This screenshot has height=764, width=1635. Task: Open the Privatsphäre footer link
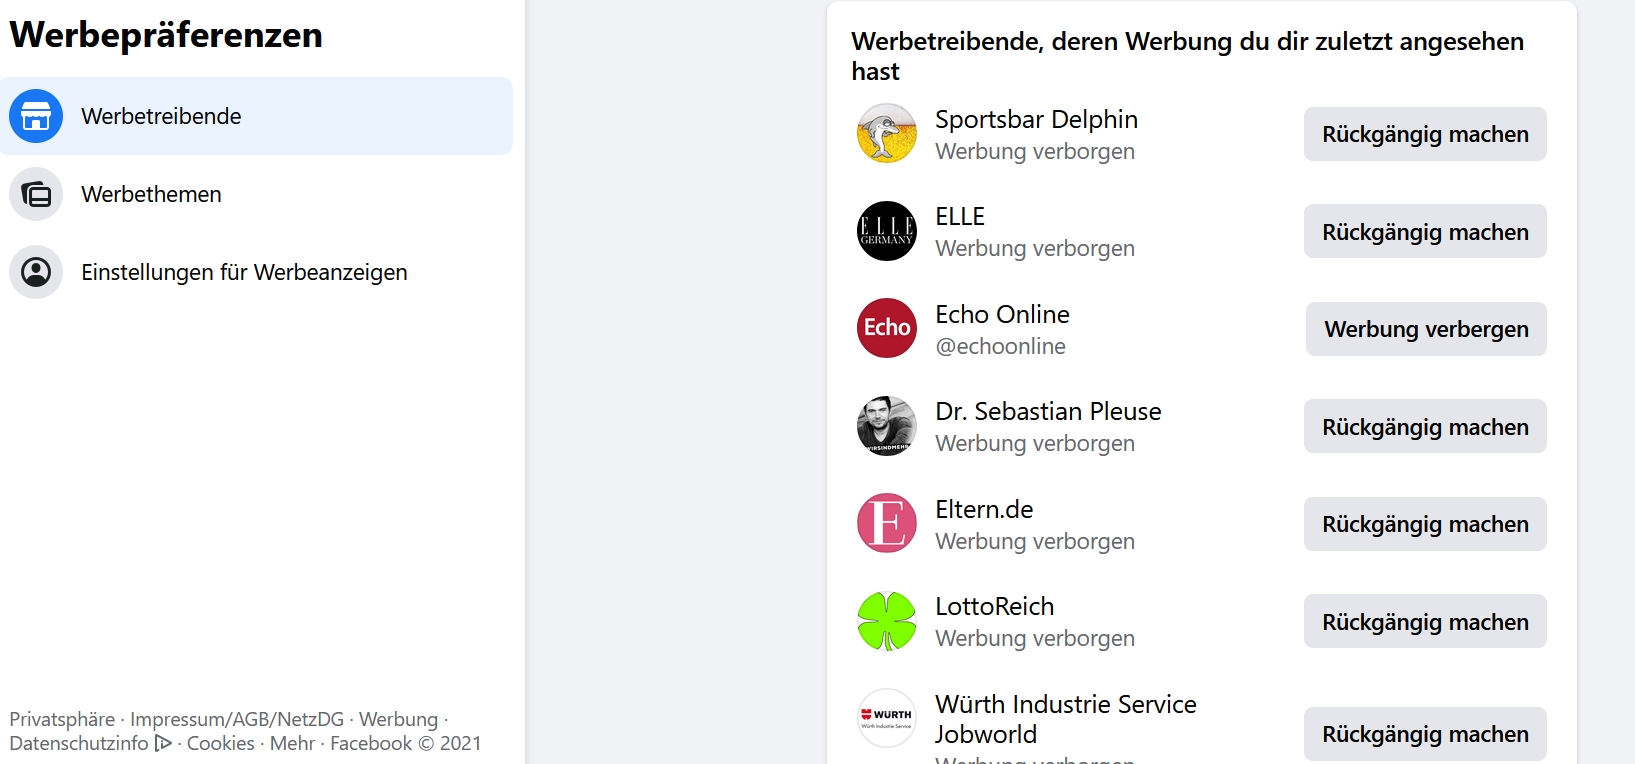pos(62,719)
